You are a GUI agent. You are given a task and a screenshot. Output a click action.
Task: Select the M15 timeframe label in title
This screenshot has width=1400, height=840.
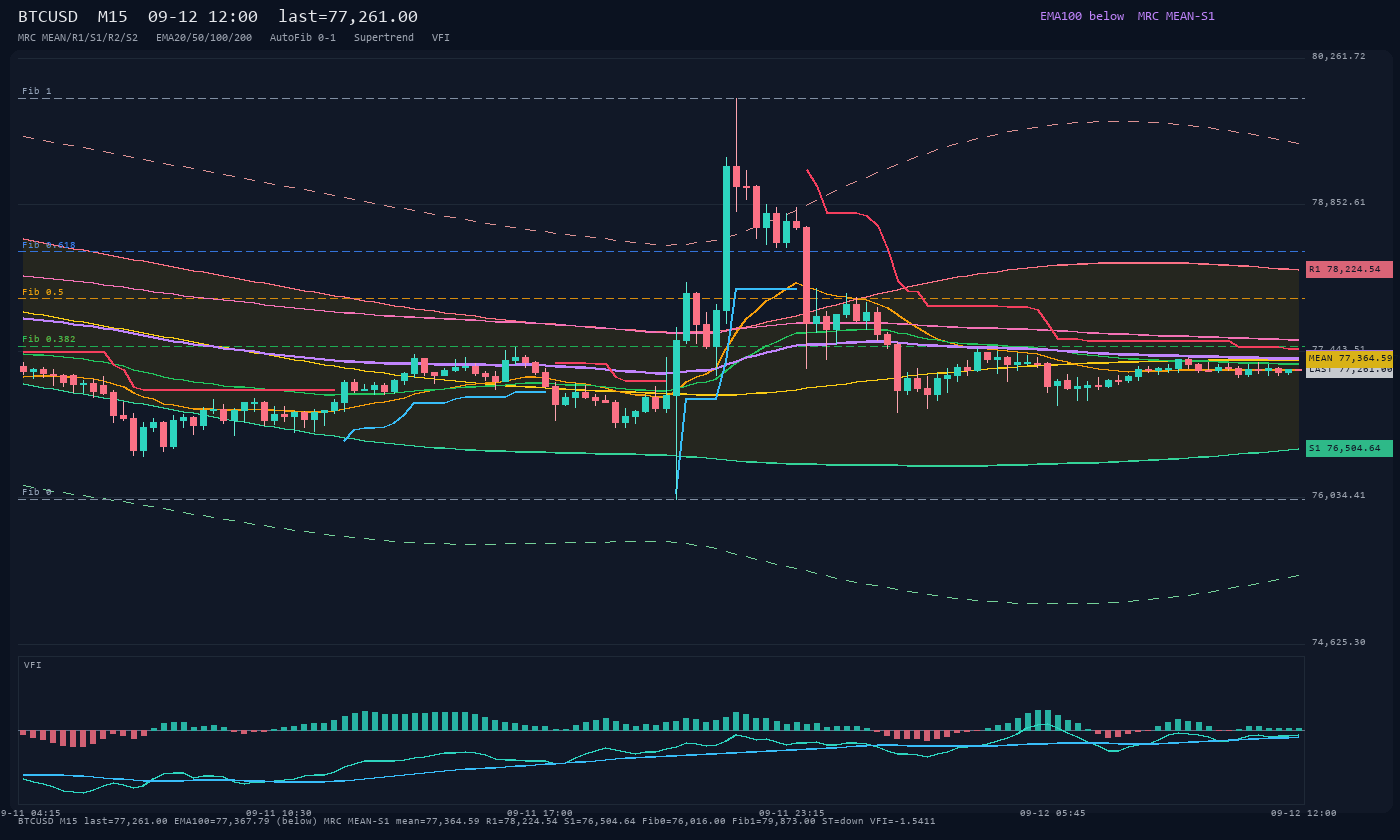pyautogui.click(x=112, y=17)
